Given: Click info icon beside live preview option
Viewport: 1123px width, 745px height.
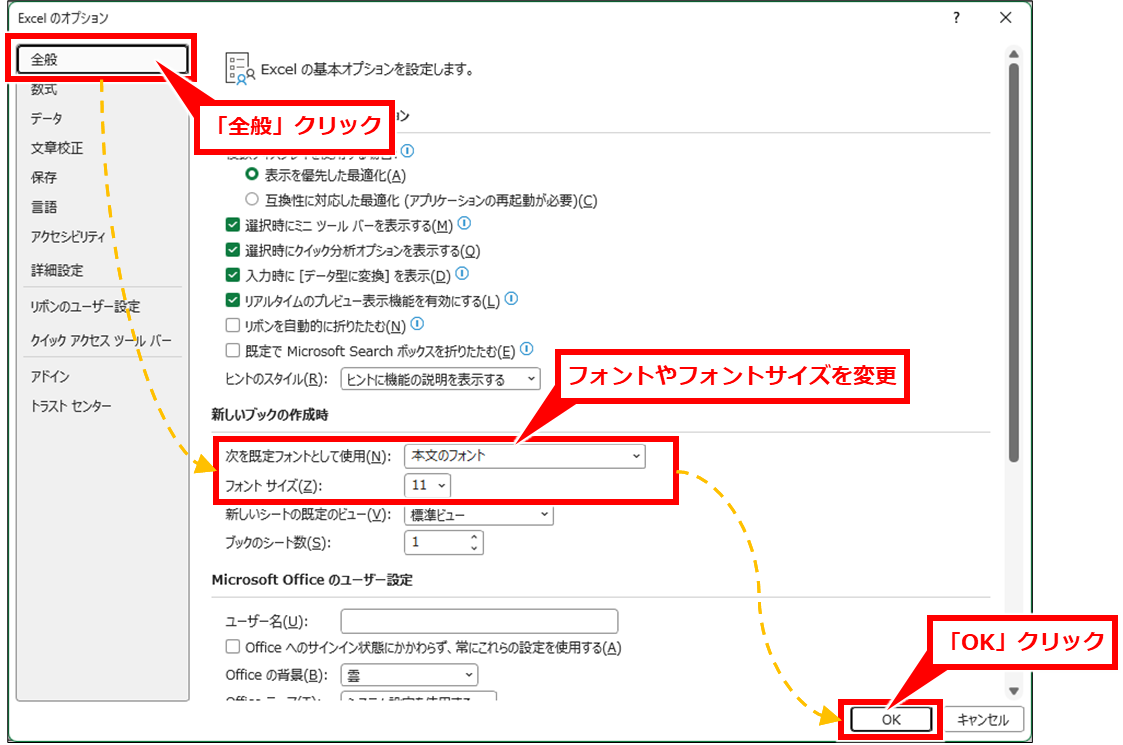Looking at the screenshot, I should (x=511, y=299).
